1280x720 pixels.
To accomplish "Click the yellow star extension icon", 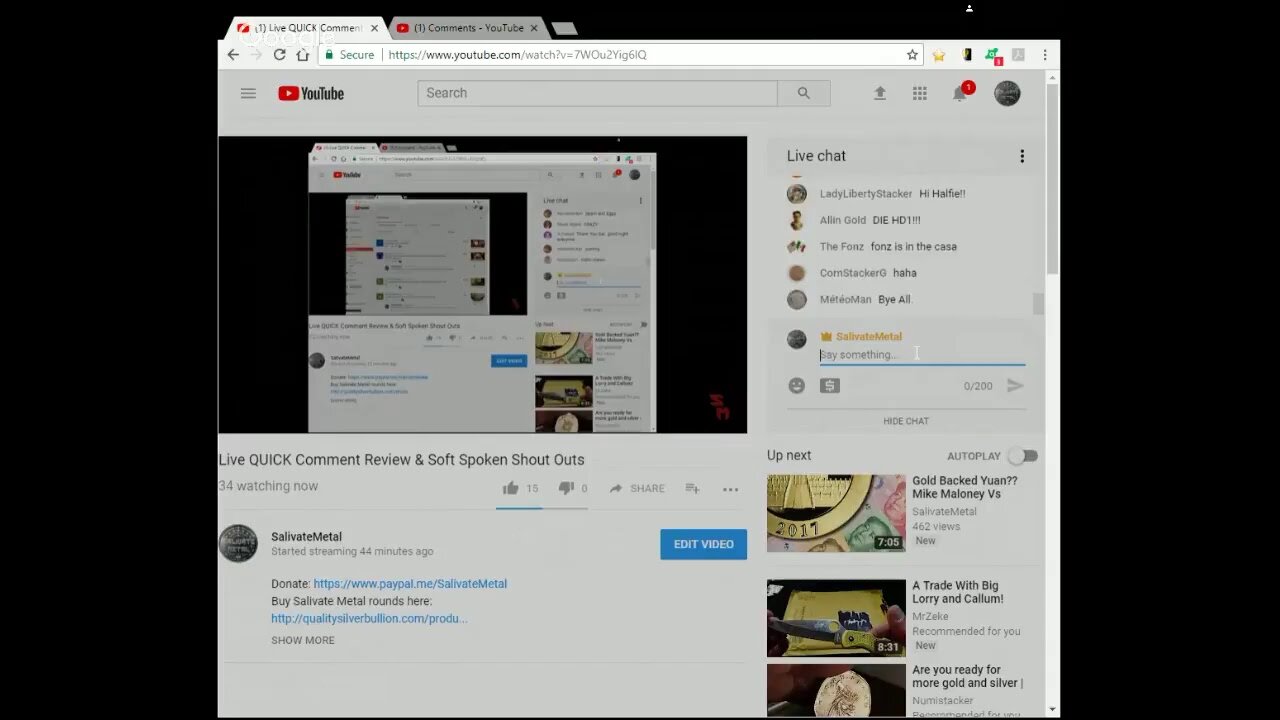I will (939, 55).
